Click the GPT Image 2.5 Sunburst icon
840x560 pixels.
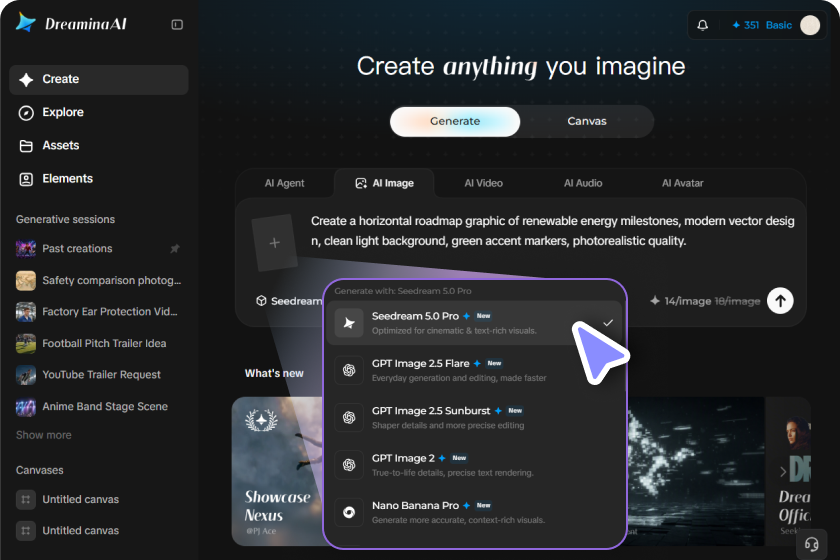(x=349, y=417)
